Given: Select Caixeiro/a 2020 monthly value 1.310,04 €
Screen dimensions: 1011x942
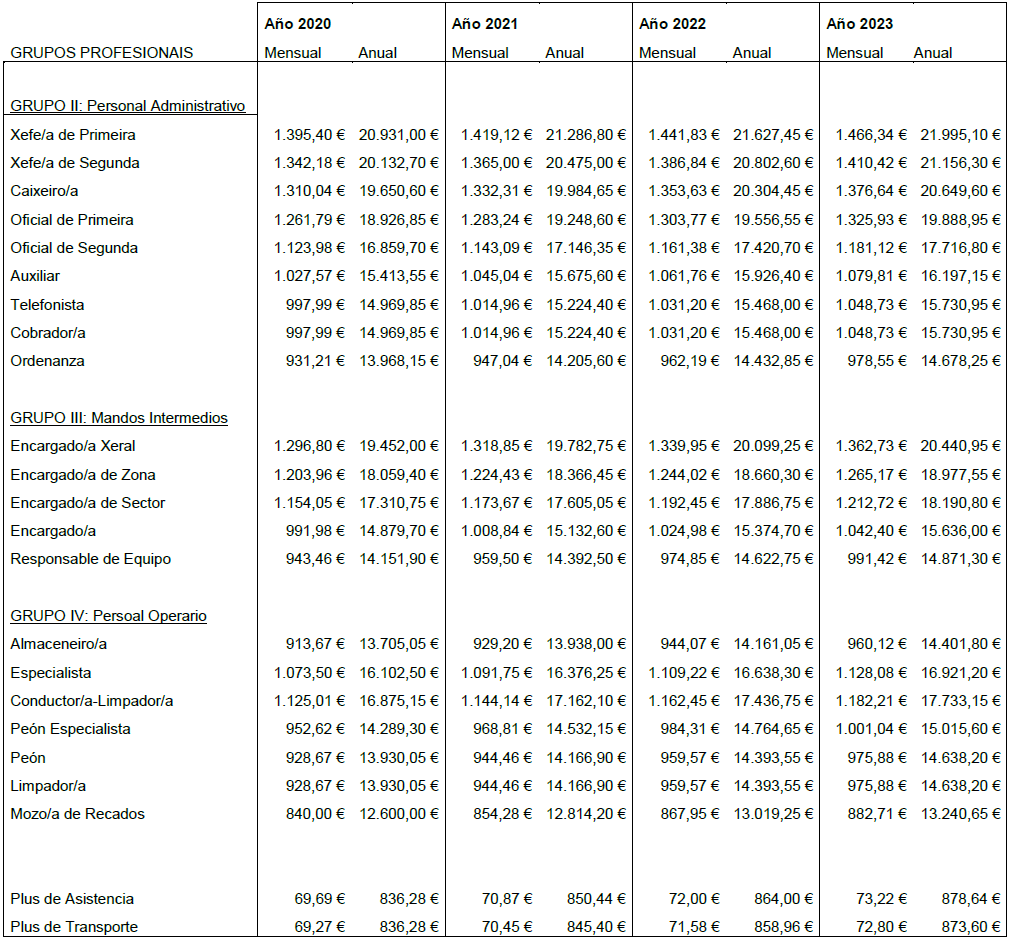Looking at the screenshot, I should pyautogui.click(x=310, y=191).
